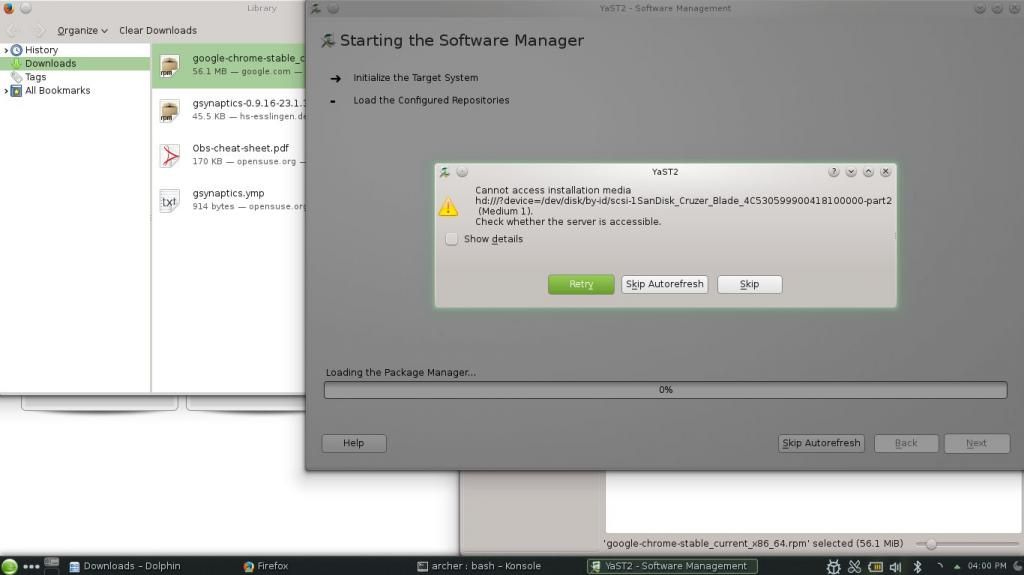The width and height of the screenshot is (1024, 575).
Task: Select the gsynaptics-0.9.16 rpm download entry
Action: [229, 110]
